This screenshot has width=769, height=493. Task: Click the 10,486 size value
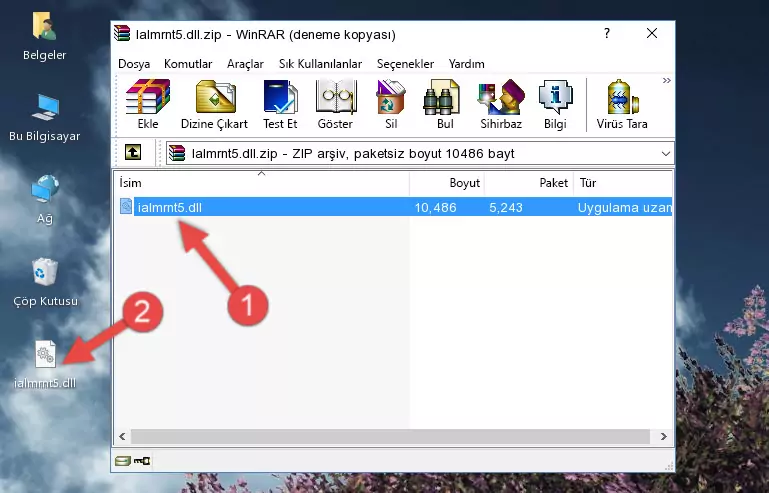(x=435, y=208)
